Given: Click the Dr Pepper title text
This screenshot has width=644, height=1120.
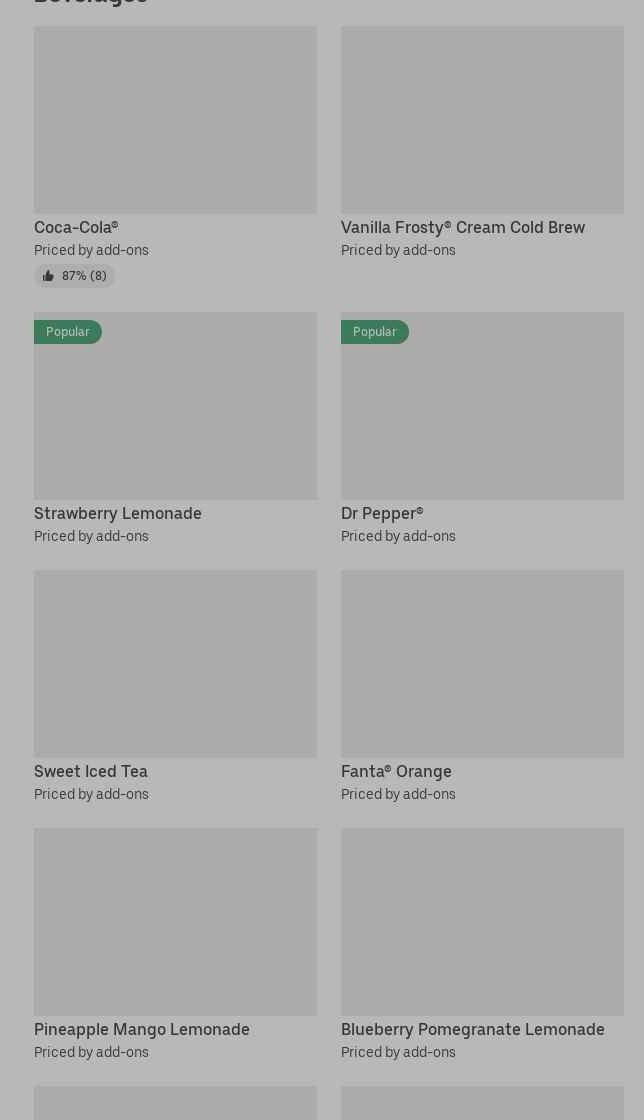Looking at the screenshot, I should [382, 514].
